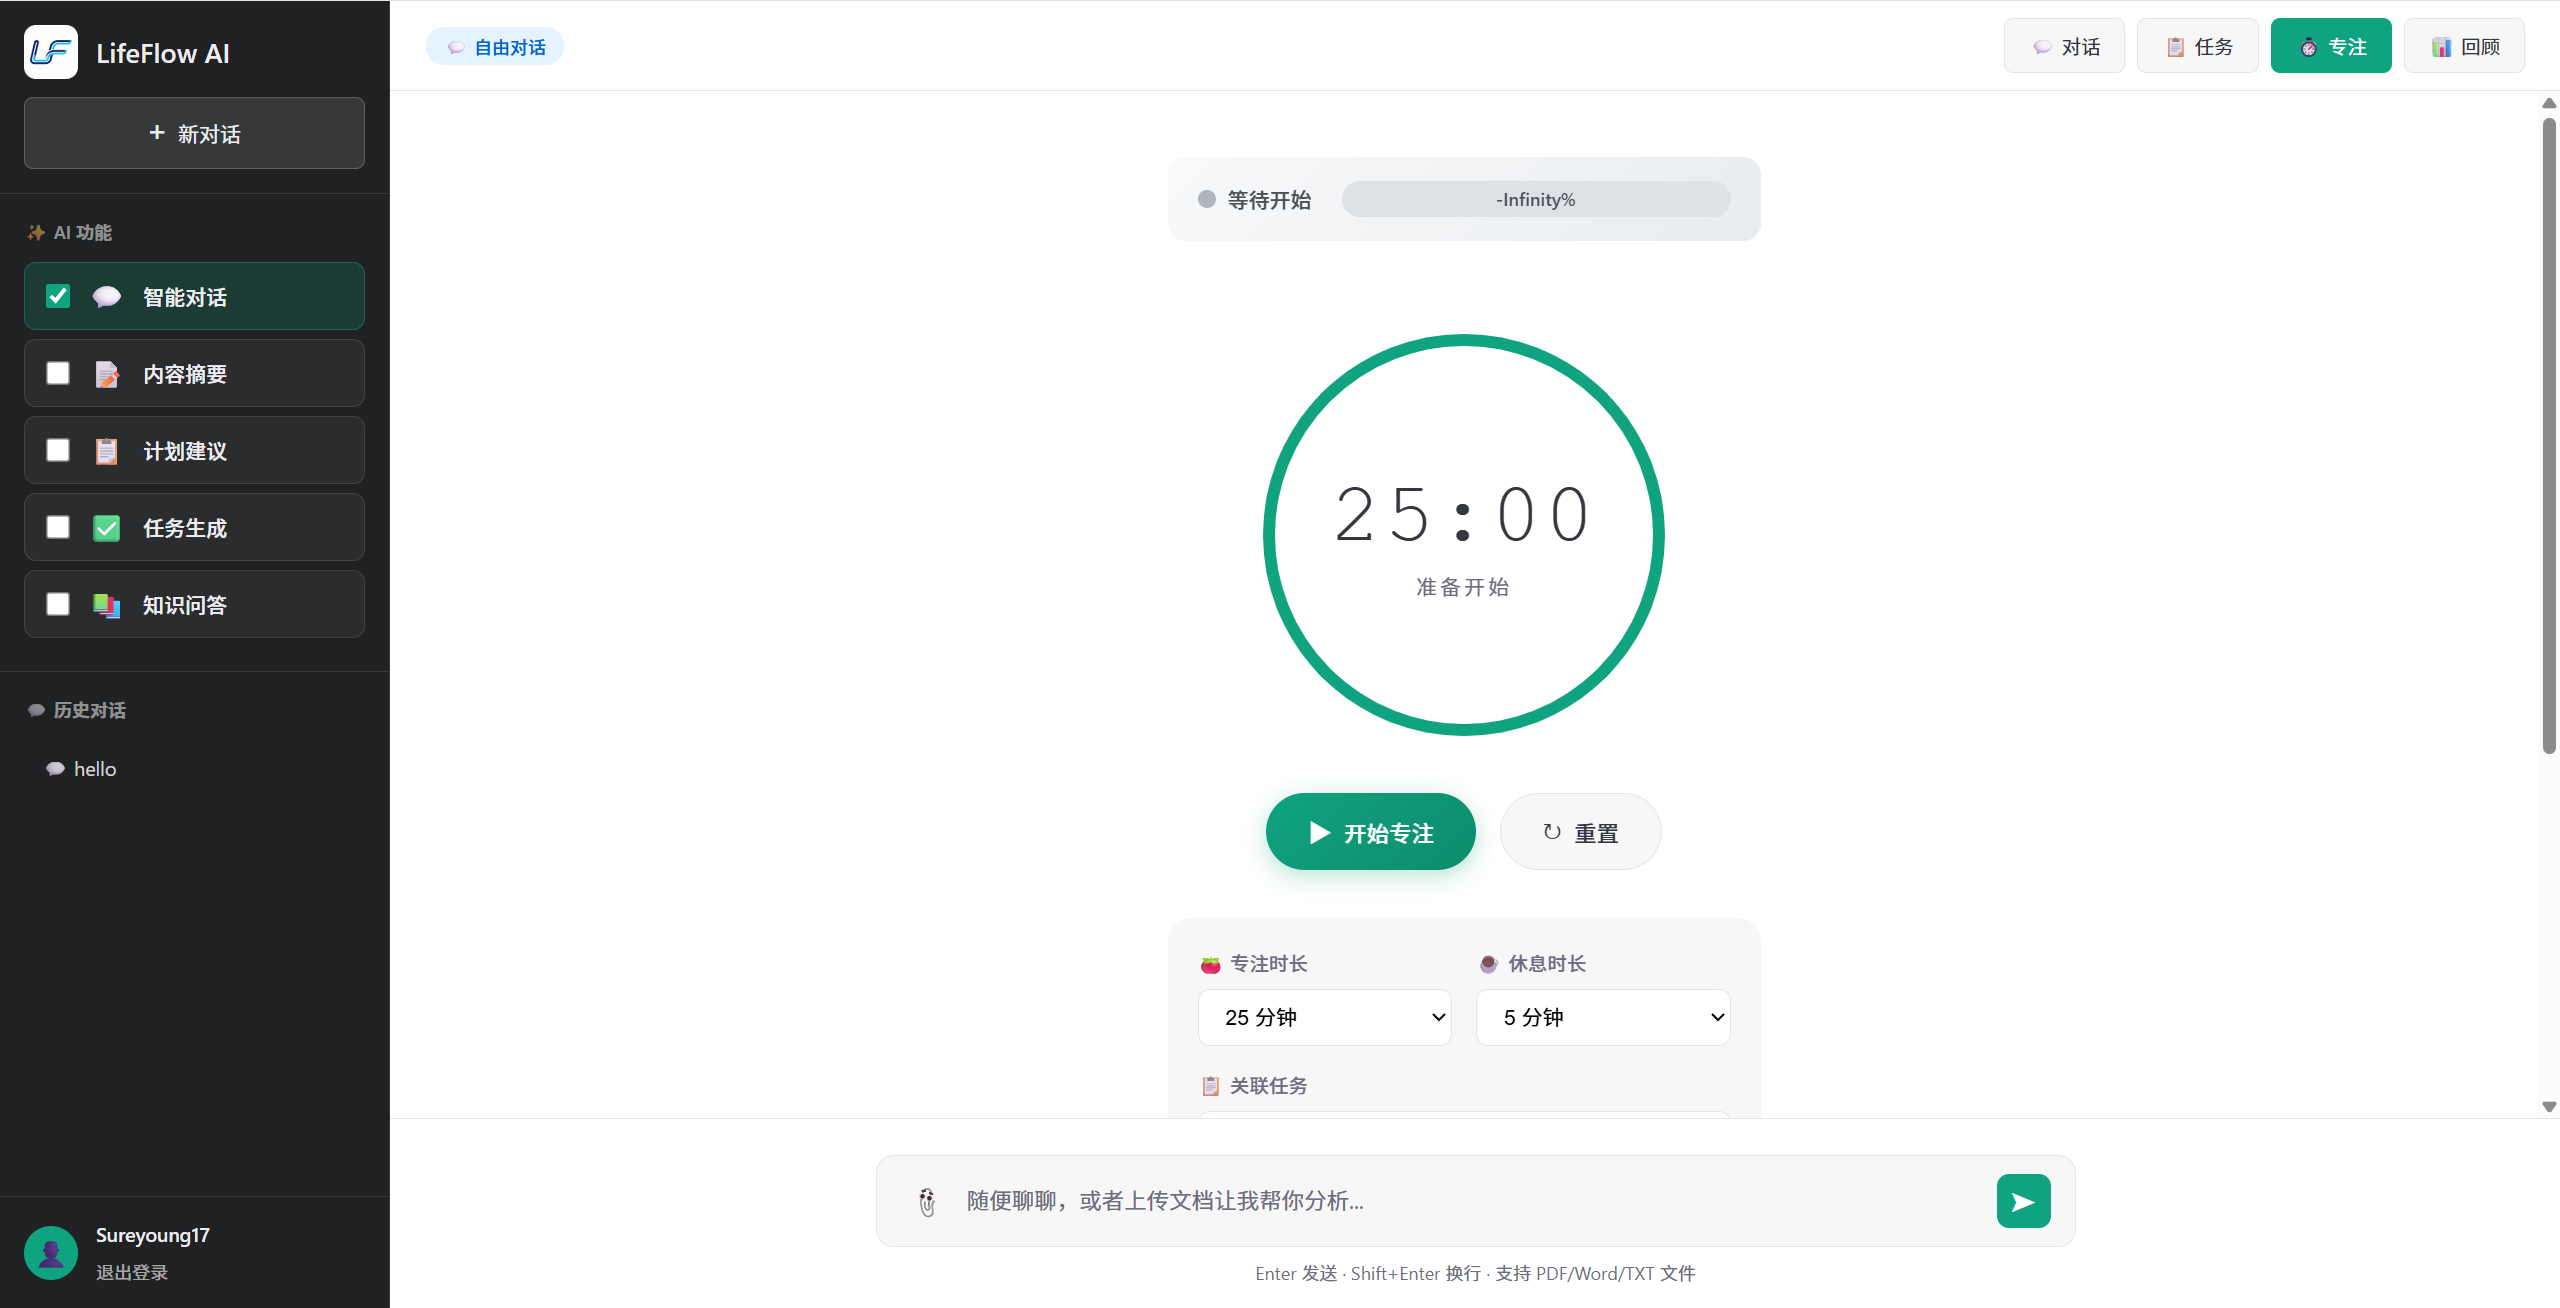
Task: Open the 内容摘要 AI feature
Action: click(x=194, y=373)
